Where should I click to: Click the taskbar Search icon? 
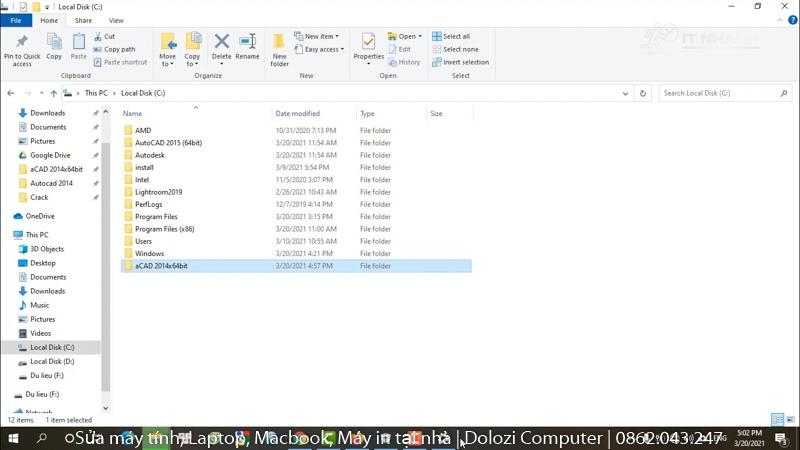(x=41, y=438)
